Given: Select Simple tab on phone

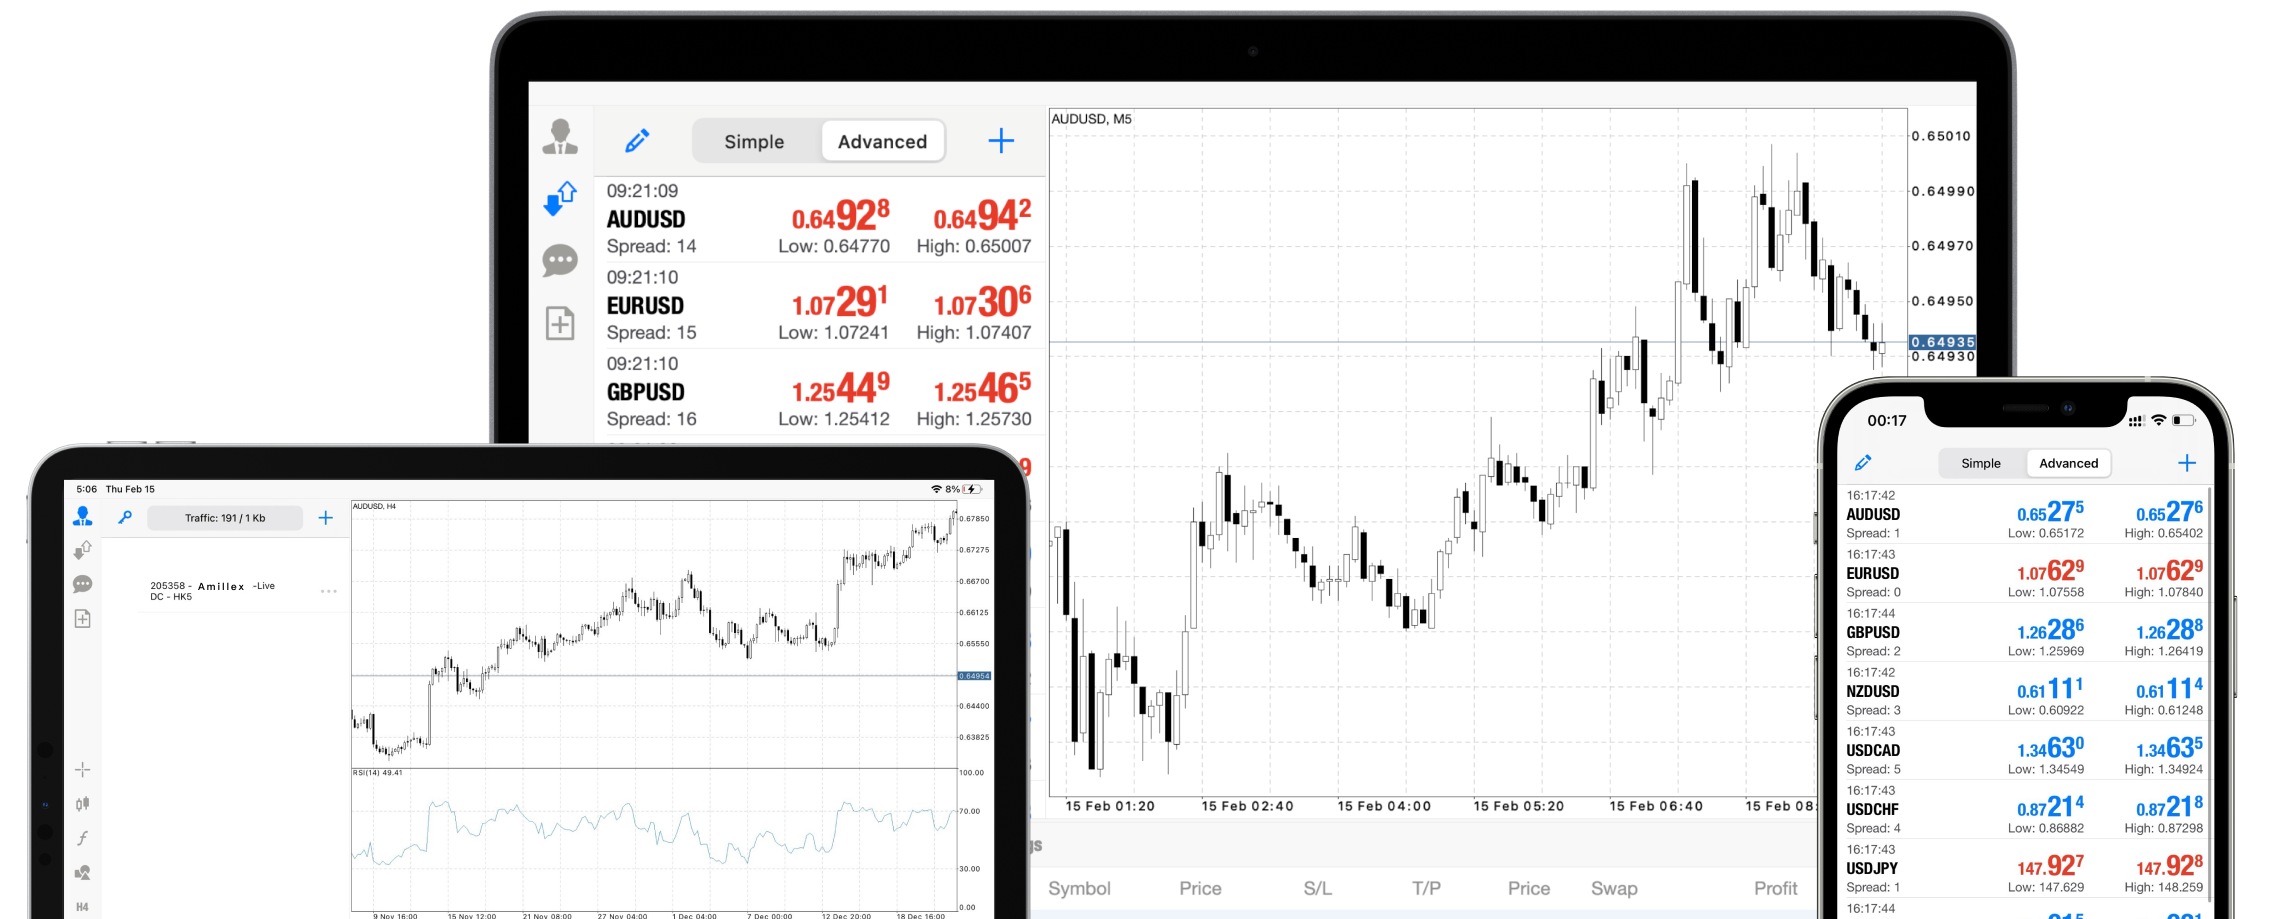Looking at the screenshot, I should (x=1981, y=463).
